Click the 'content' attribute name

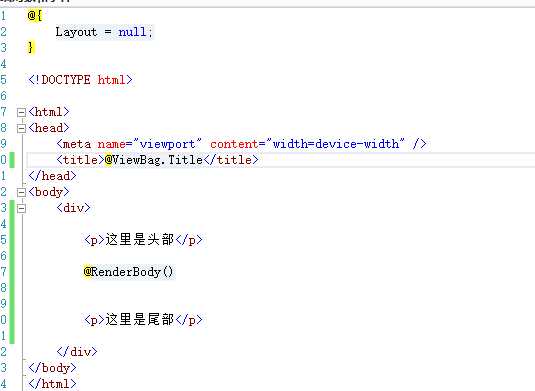(234, 144)
